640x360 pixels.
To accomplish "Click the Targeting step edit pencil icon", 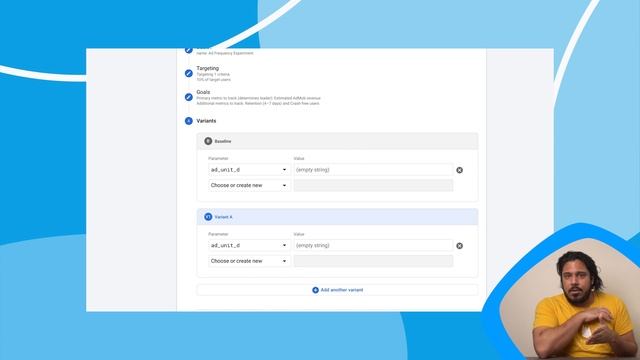I will (x=189, y=73).
